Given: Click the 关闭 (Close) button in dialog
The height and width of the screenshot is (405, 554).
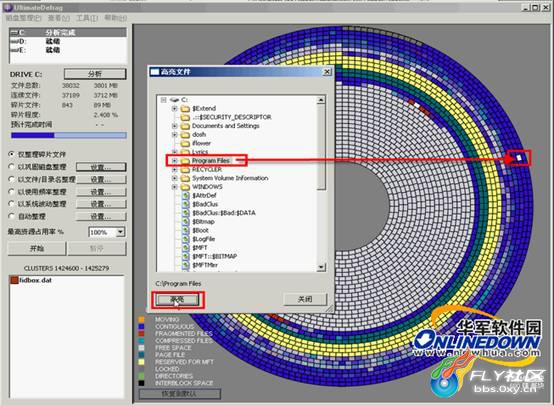Looking at the screenshot, I should tap(305, 299).
